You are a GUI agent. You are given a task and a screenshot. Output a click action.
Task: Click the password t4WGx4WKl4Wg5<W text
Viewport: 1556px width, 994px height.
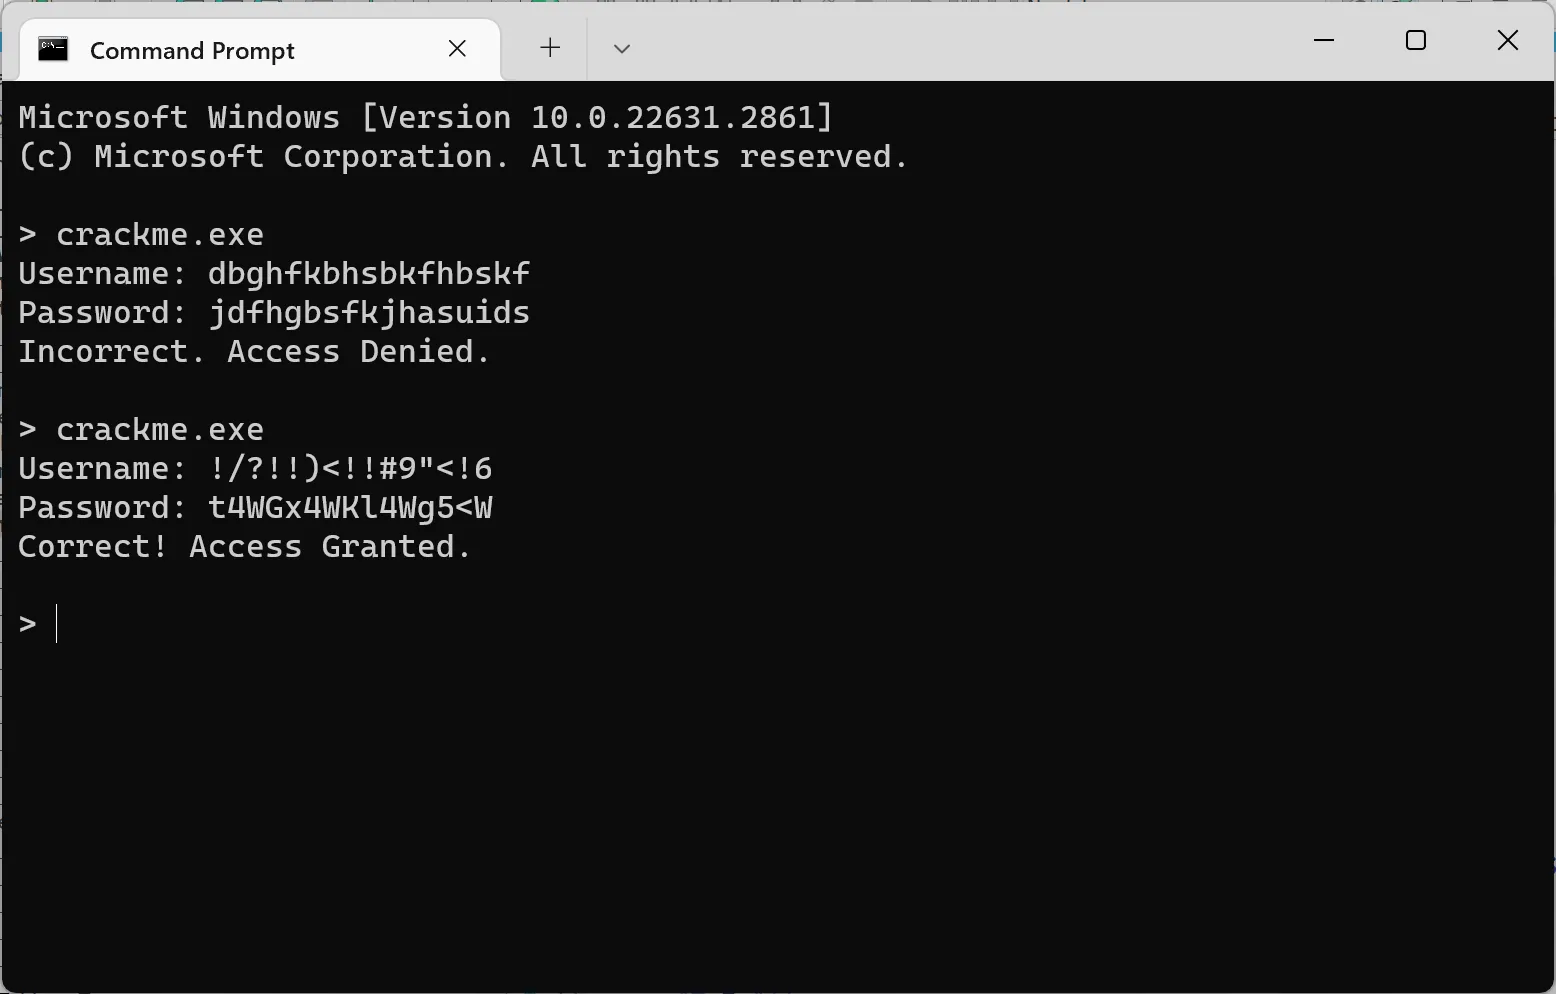[350, 508]
